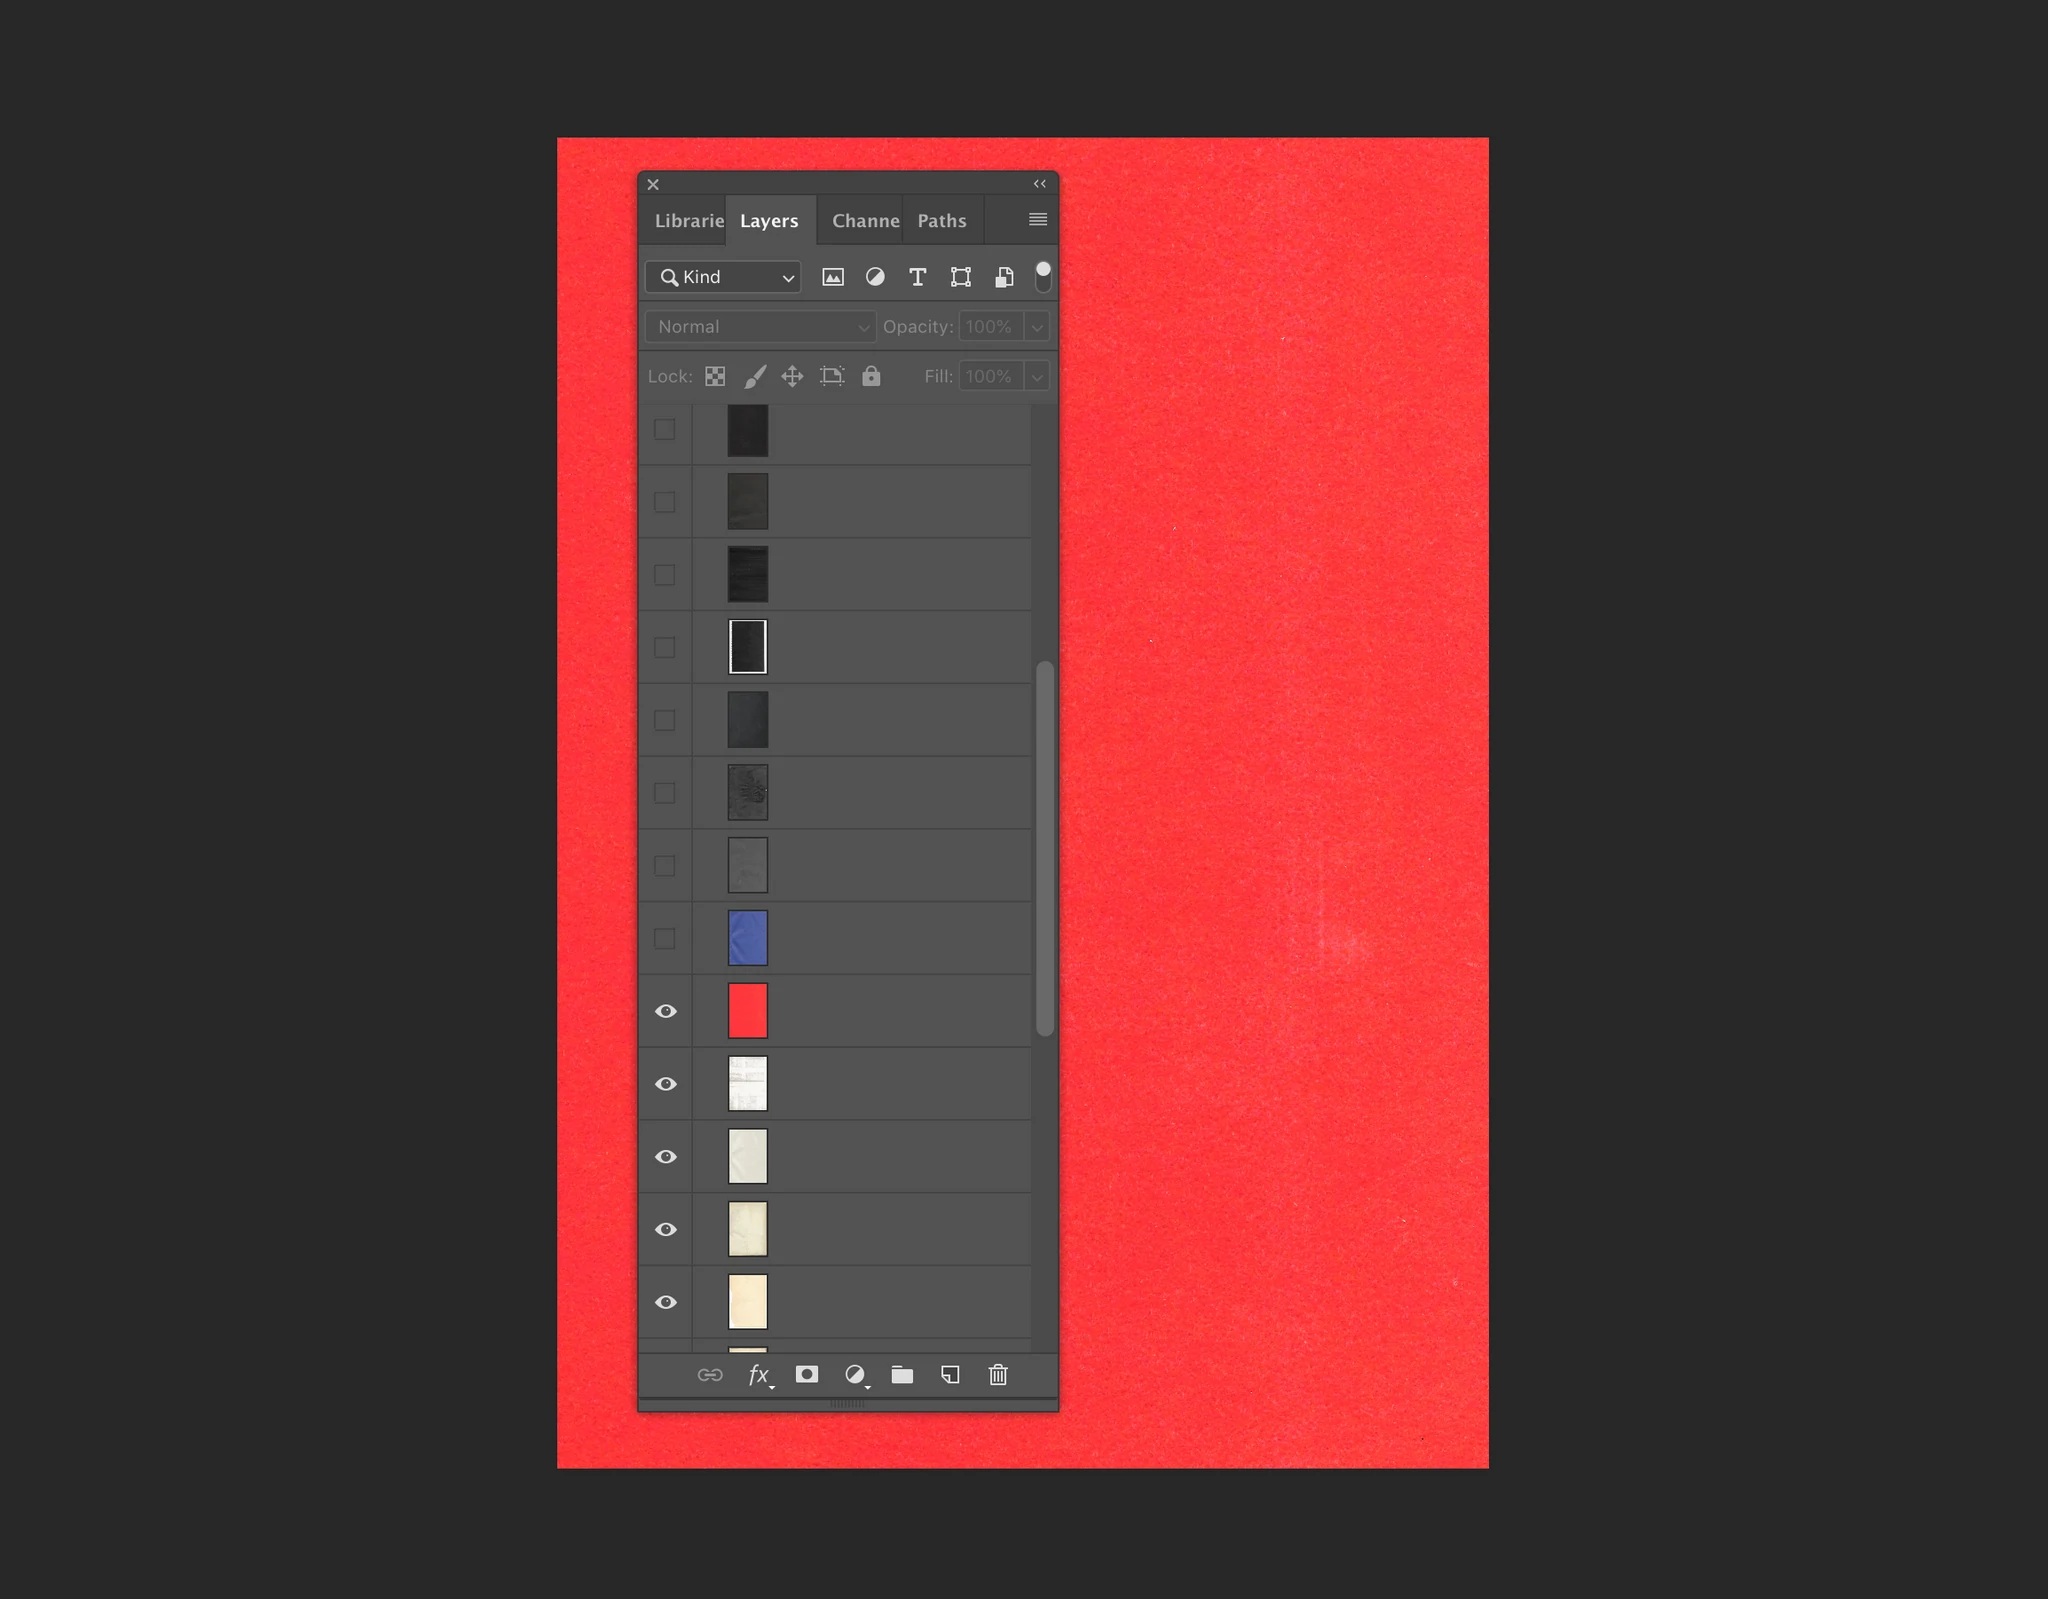This screenshot has height=1599, width=2048.
Task: Click the Delete Layer trash icon
Action: point(997,1375)
